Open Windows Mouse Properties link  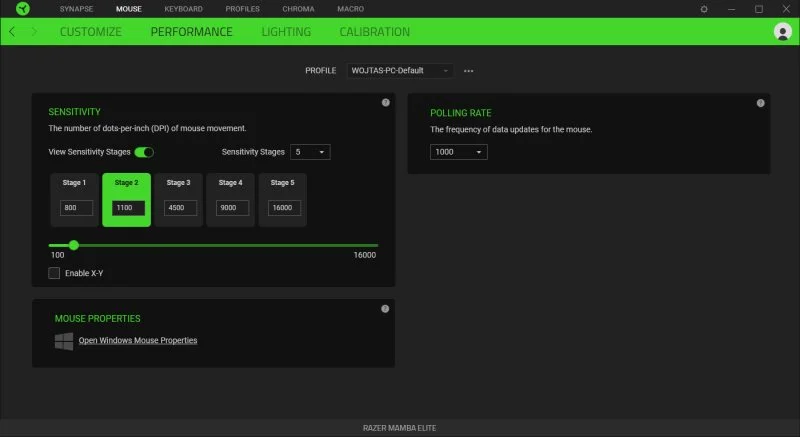tap(138, 341)
